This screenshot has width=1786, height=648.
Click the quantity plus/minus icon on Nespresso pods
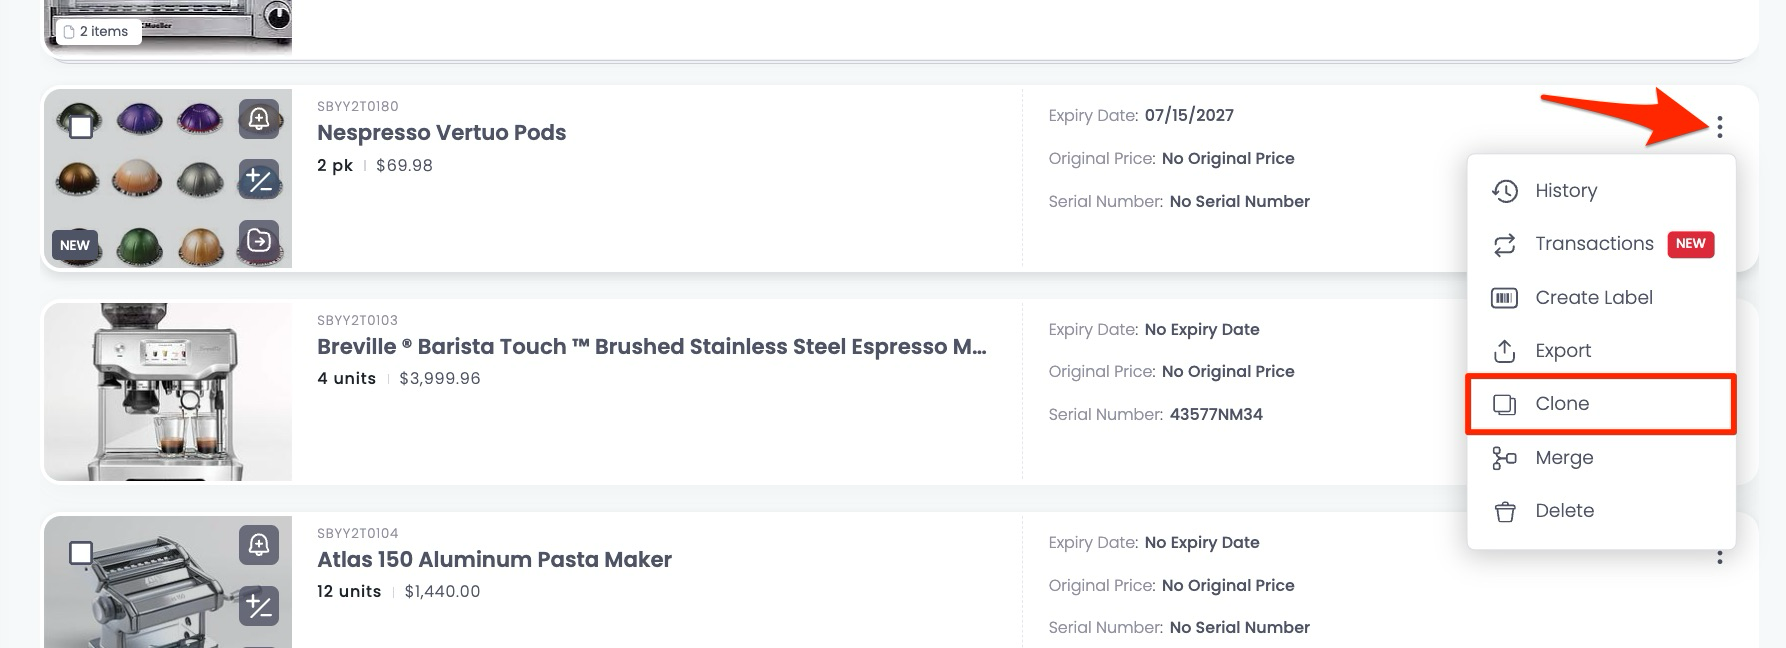(259, 181)
